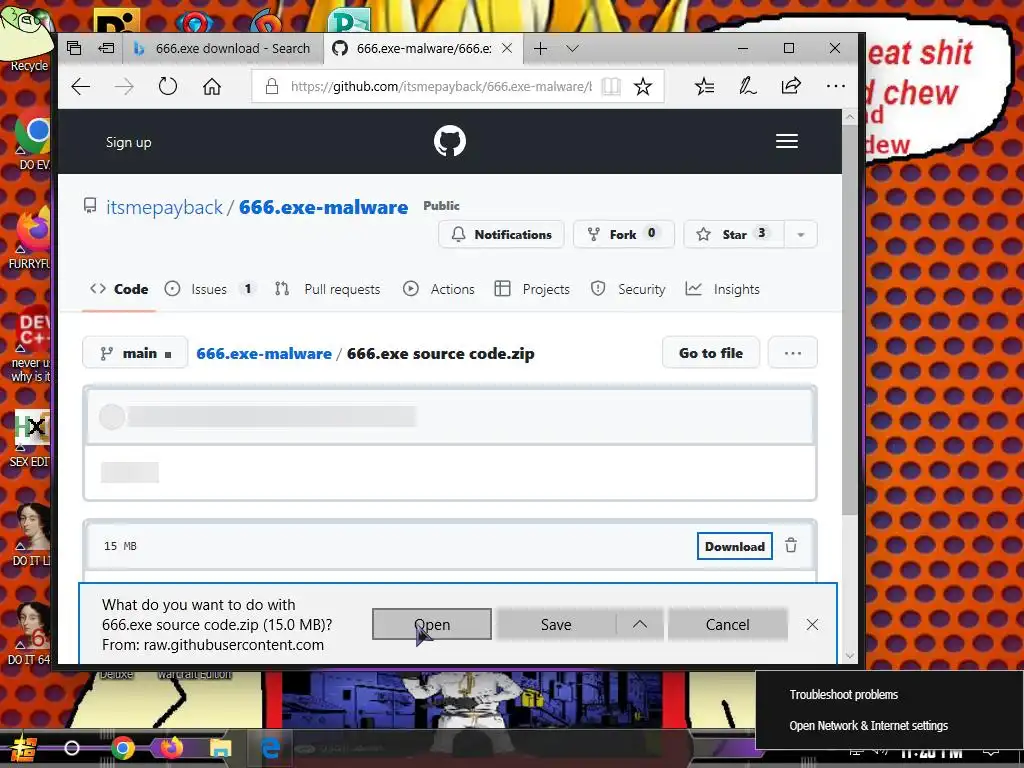Cancel the download prompt

click(x=728, y=624)
